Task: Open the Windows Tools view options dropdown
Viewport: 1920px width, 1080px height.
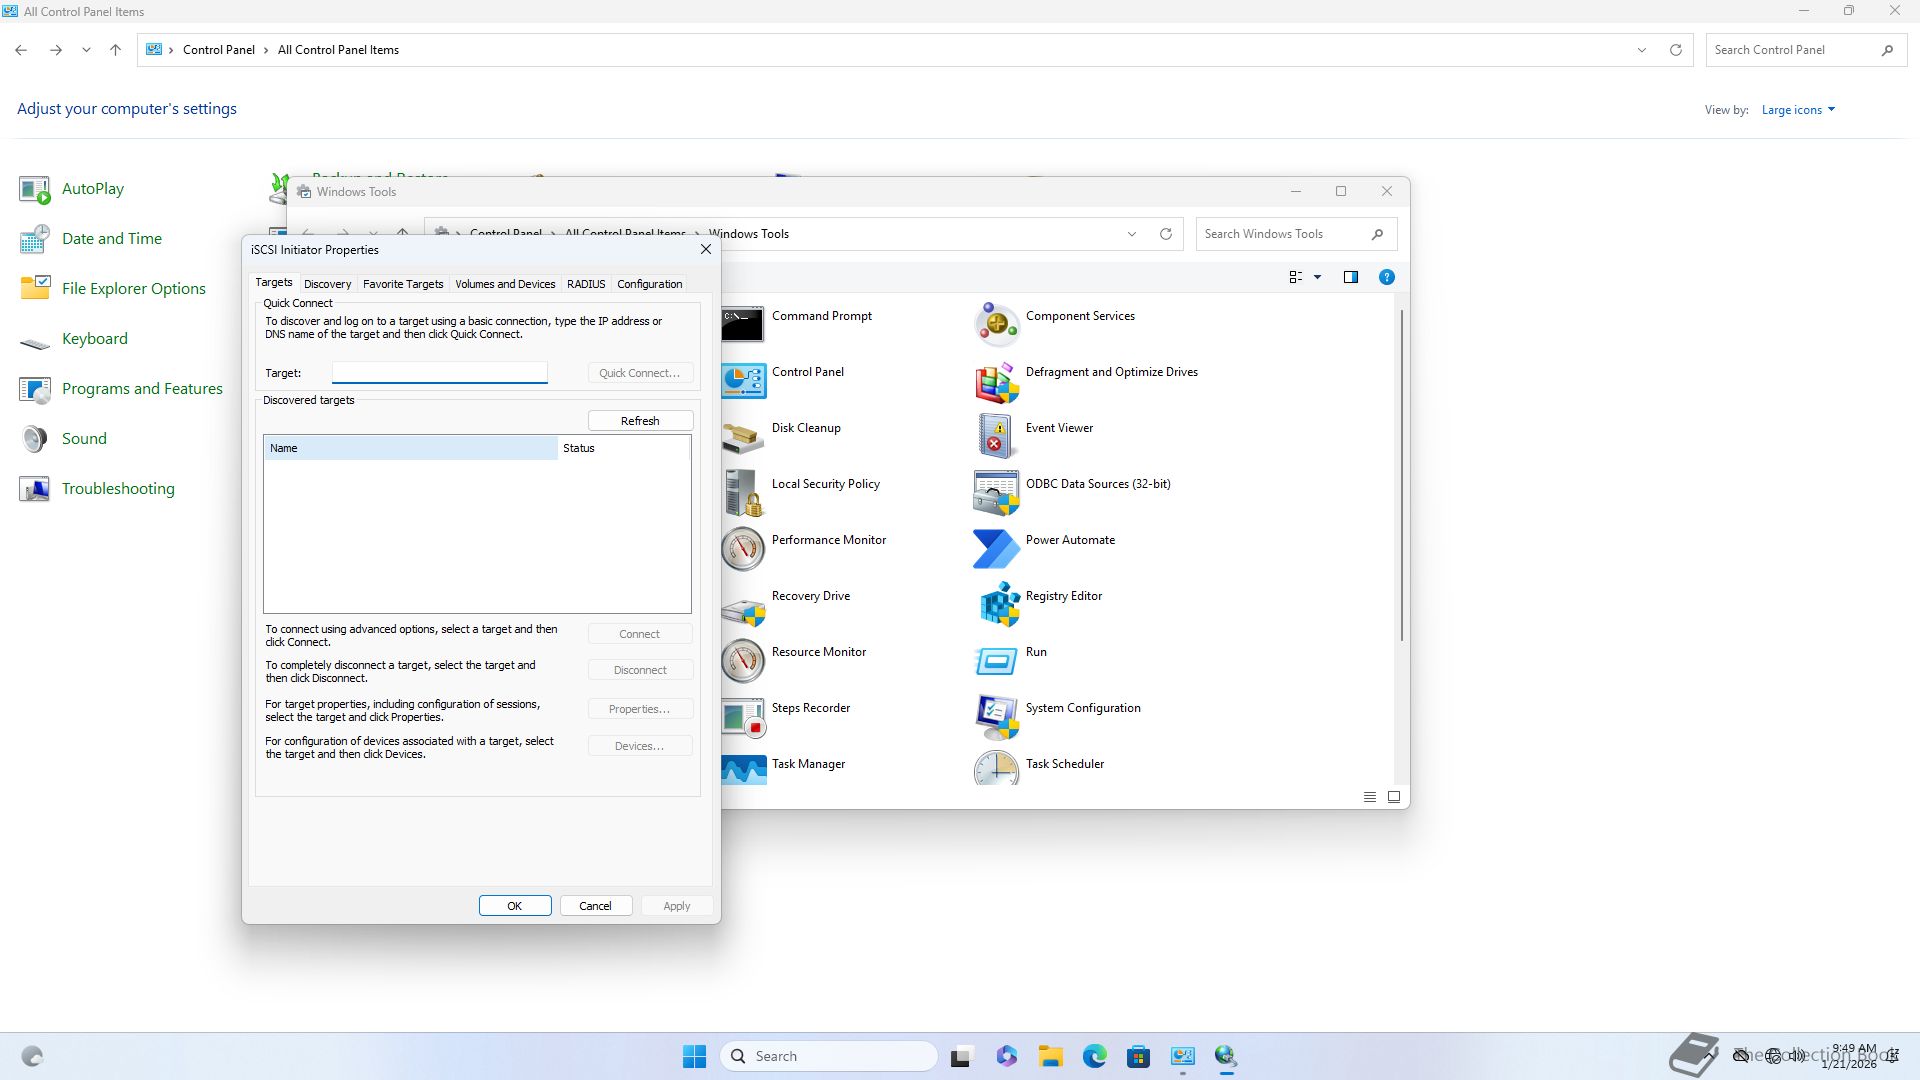Action: (x=1317, y=277)
